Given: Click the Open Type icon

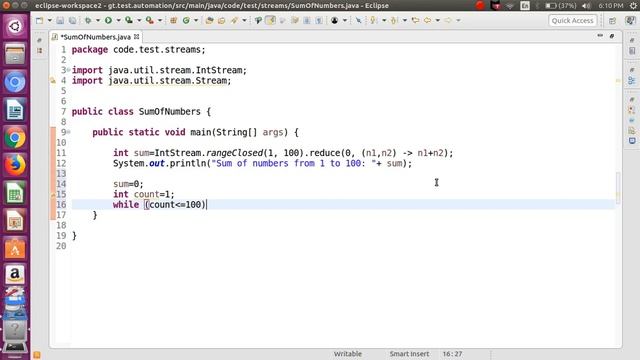Looking at the screenshot, I should pyautogui.click(x=209, y=20).
